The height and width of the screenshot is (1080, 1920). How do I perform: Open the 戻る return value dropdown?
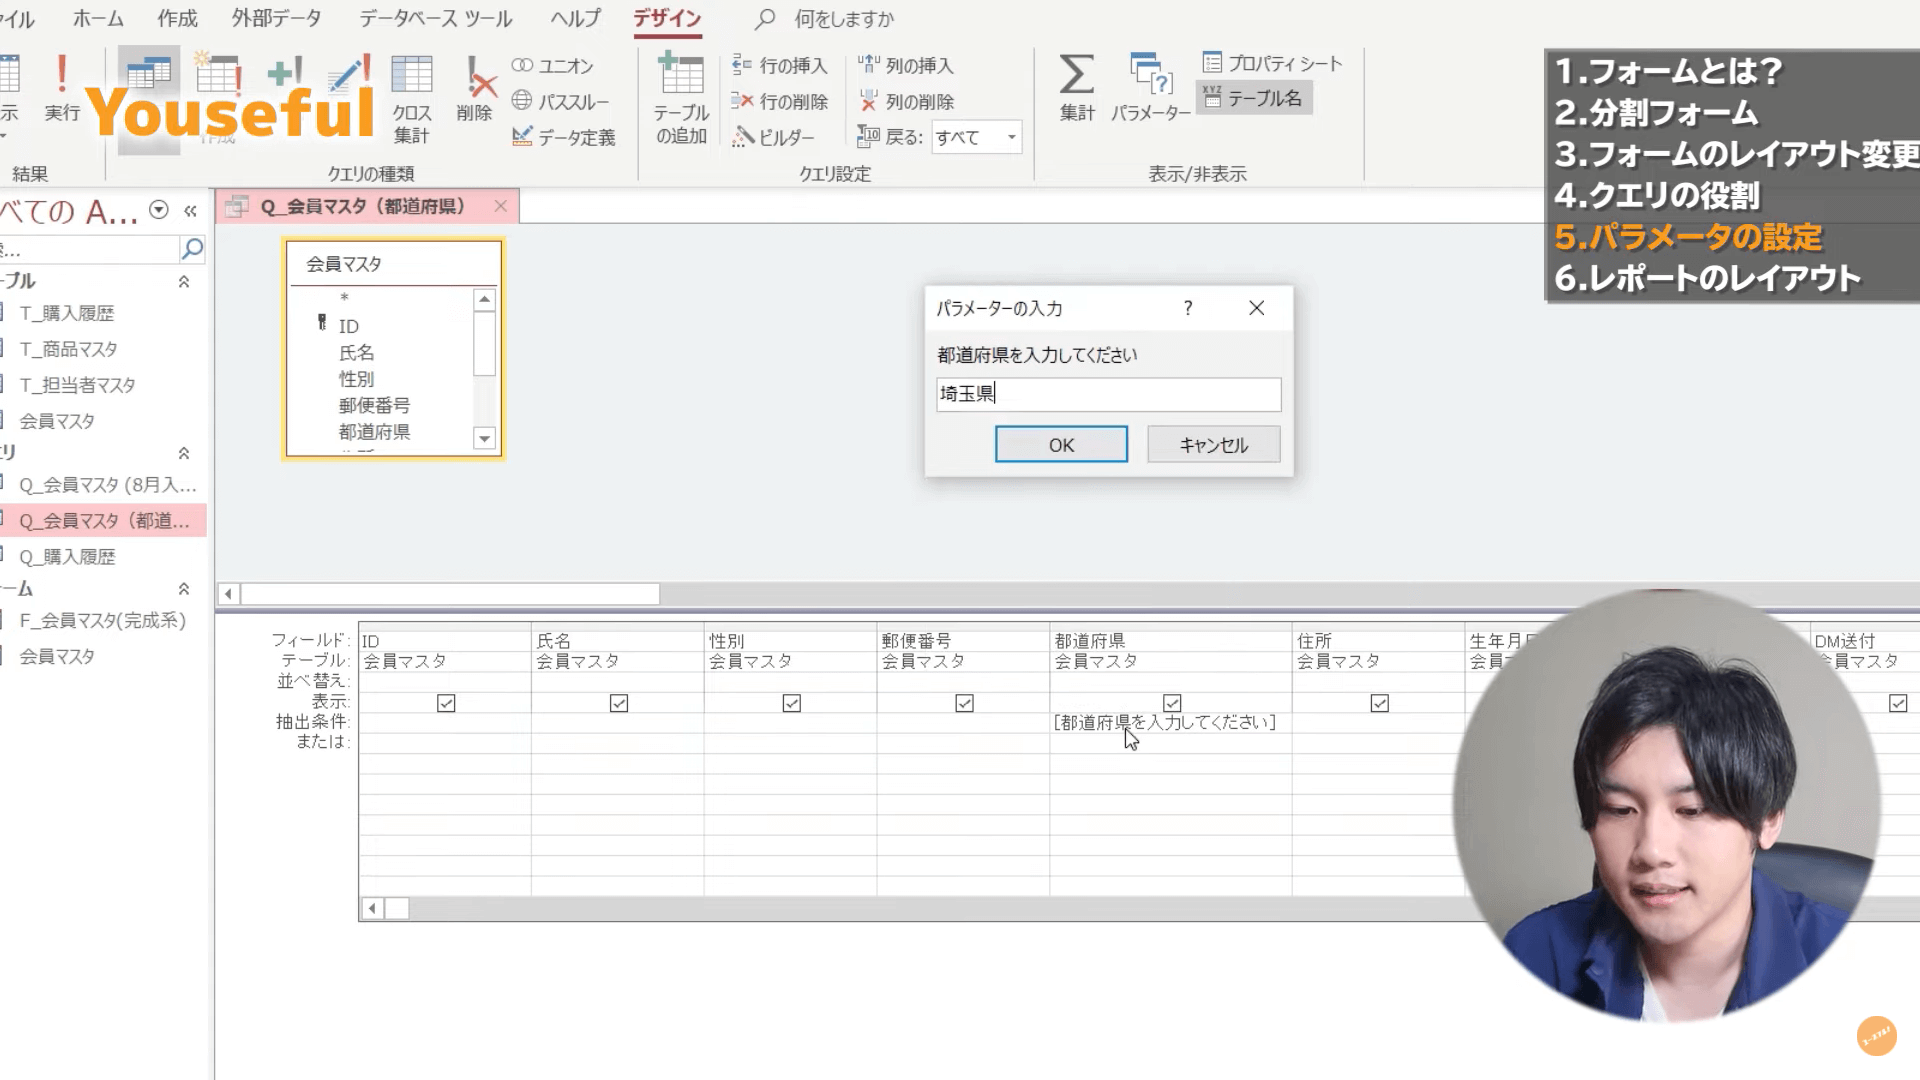[x=1012, y=137]
